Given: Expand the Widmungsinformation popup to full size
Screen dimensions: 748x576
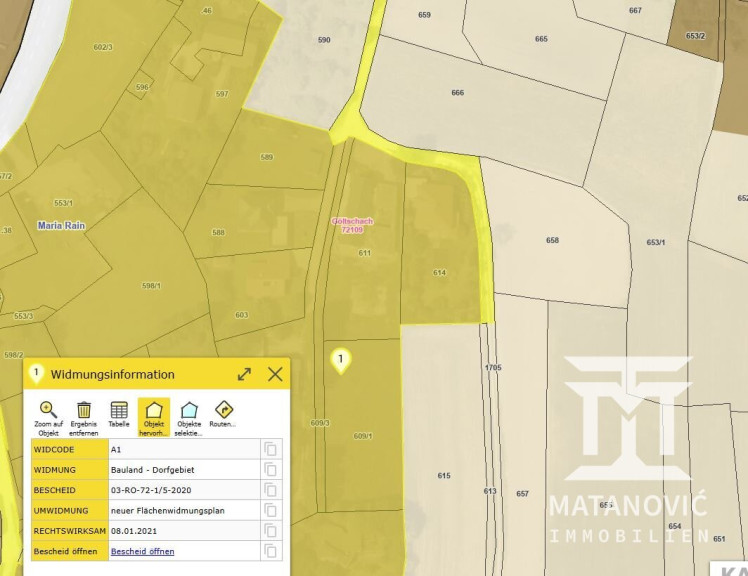Looking at the screenshot, I should pos(244,374).
